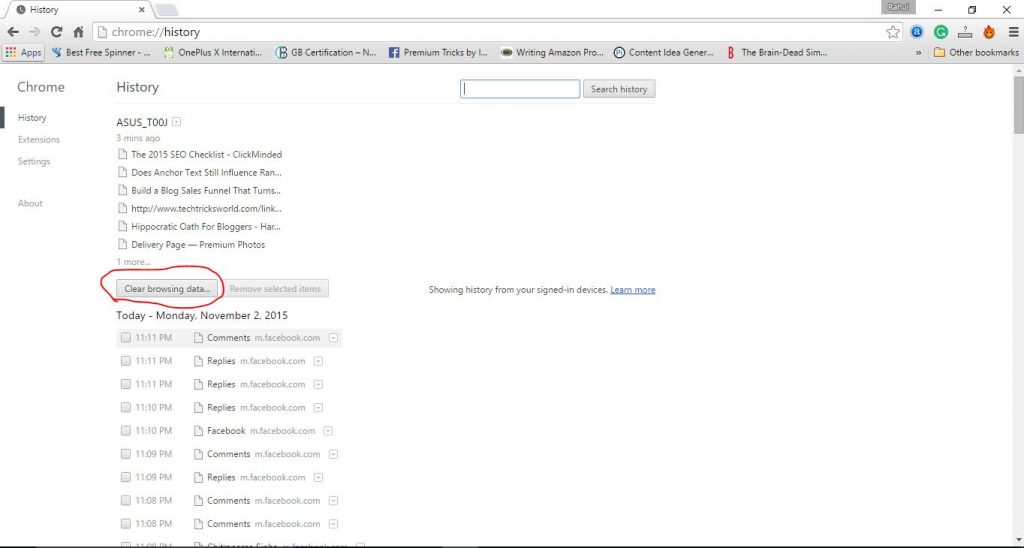Show the '1 more...' device entries
The image size is (1024, 548).
point(133,262)
